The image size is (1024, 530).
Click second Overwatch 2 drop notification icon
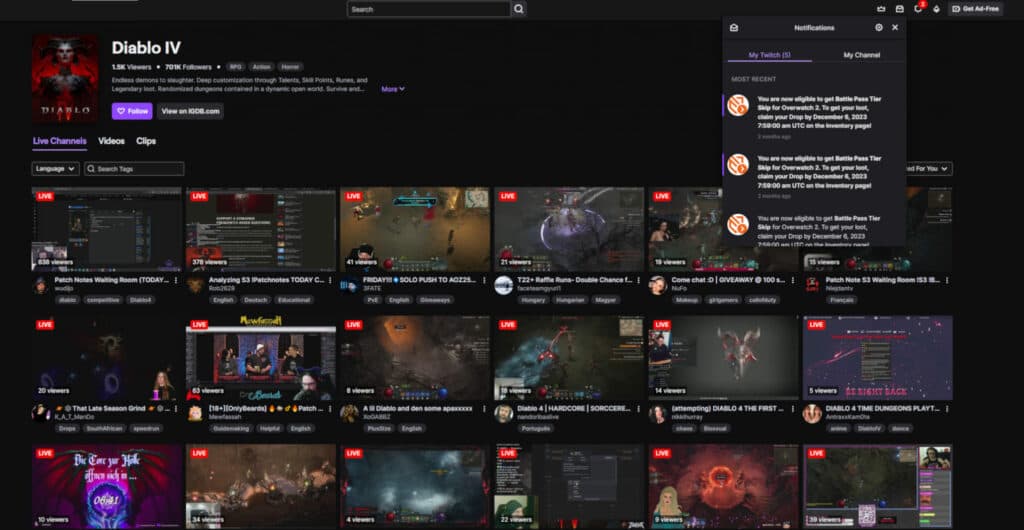click(738, 164)
